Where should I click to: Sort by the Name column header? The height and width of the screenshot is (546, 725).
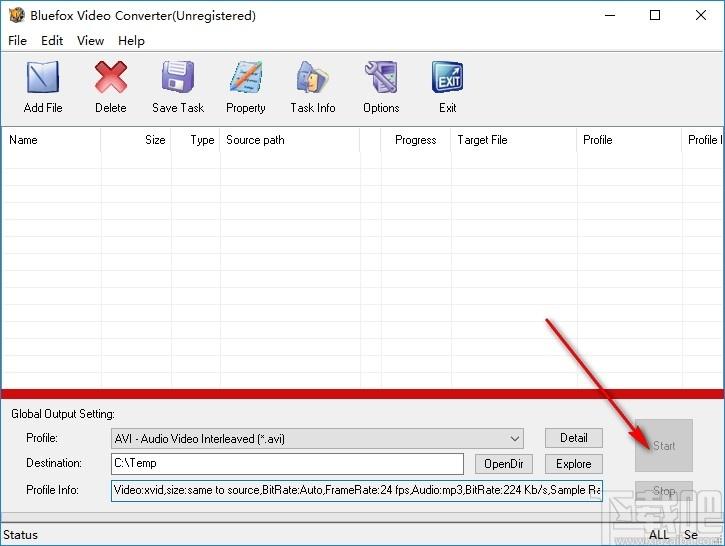click(x=51, y=140)
